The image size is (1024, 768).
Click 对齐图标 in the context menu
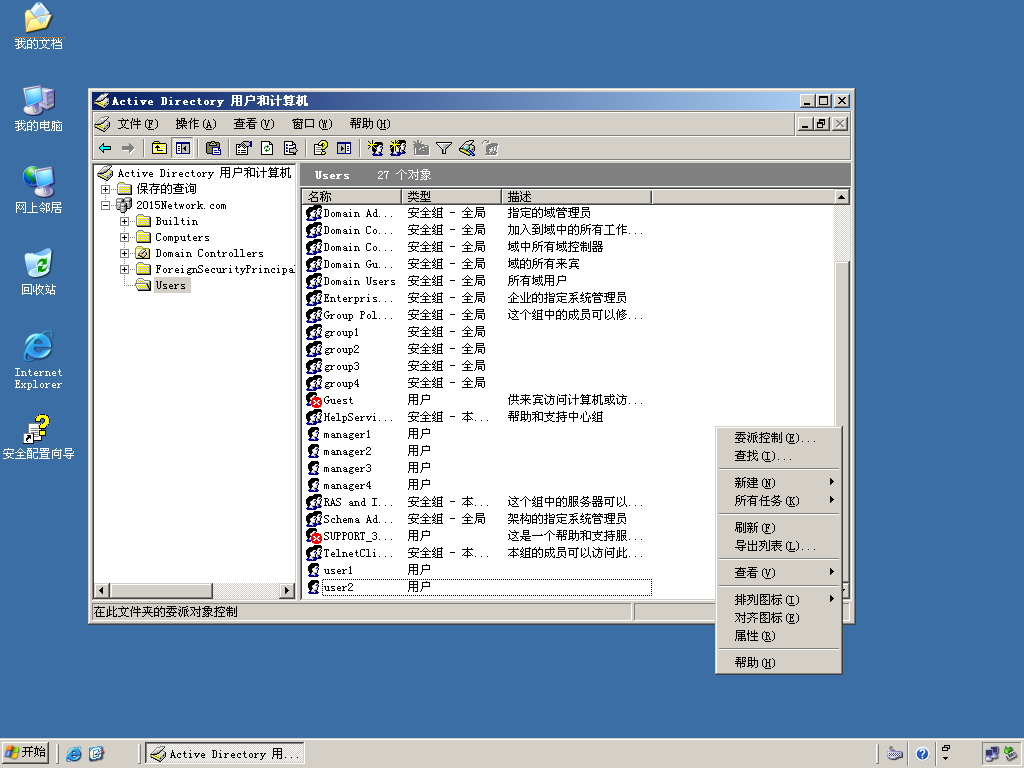click(778, 618)
